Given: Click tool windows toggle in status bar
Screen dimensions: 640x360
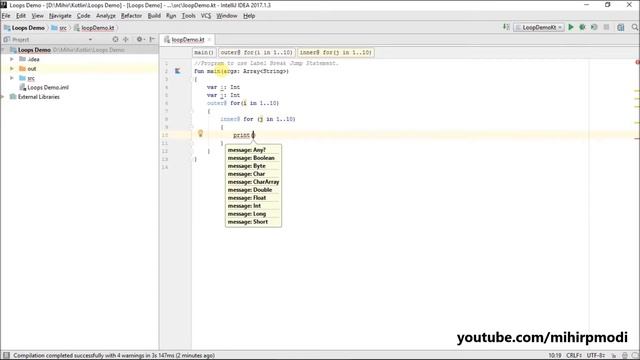Looking at the screenshot, I should click(6, 355).
